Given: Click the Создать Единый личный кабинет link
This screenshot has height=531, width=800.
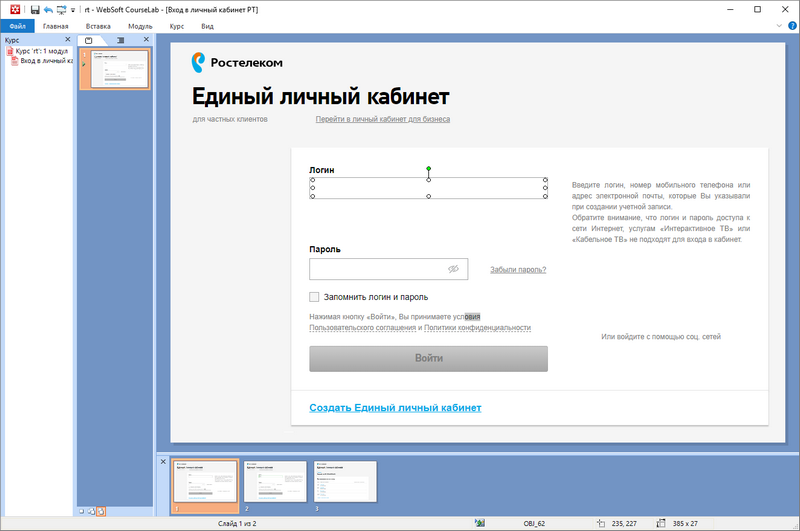Looking at the screenshot, I should (395, 408).
